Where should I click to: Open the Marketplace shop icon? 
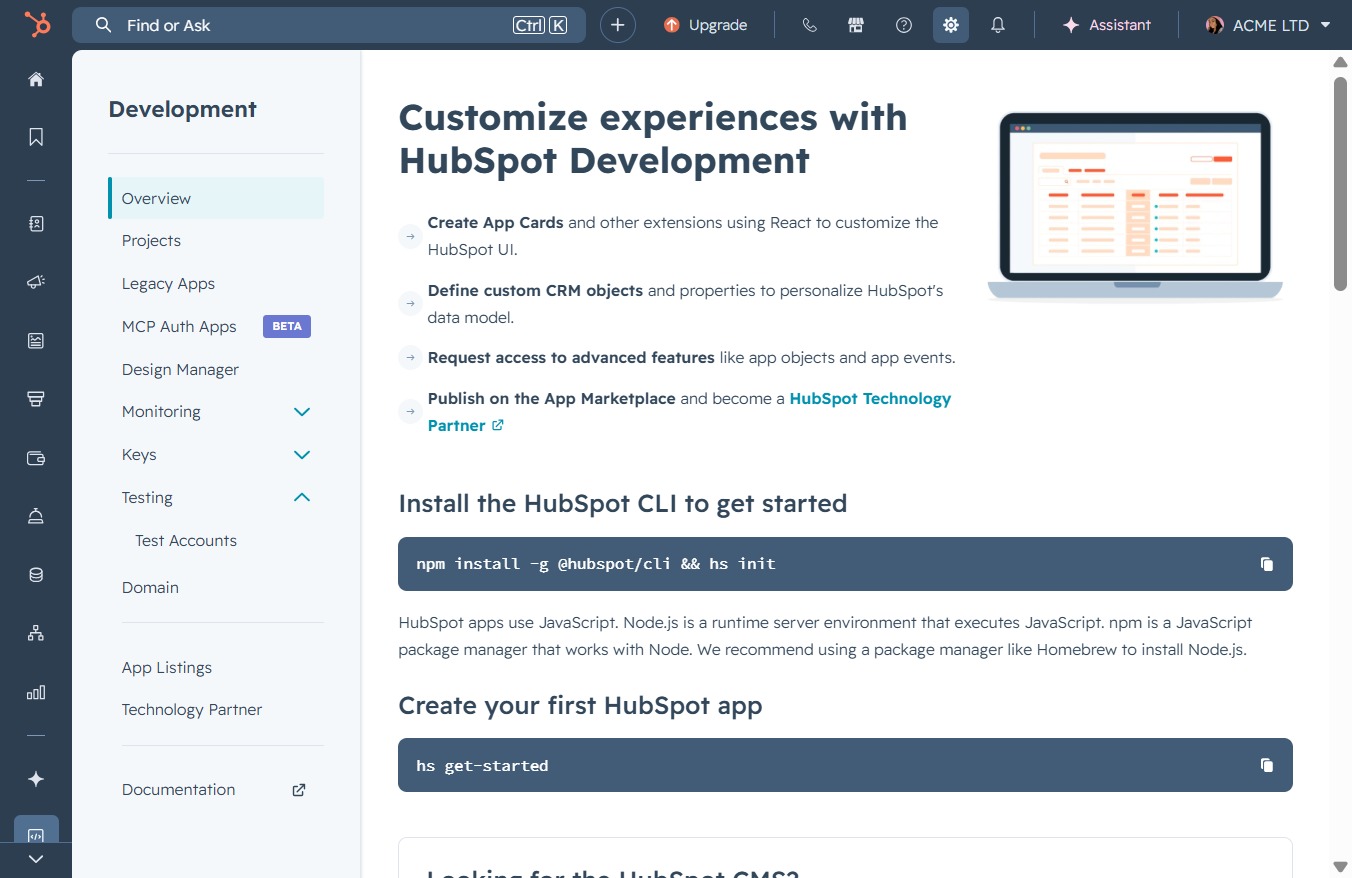(x=856, y=25)
